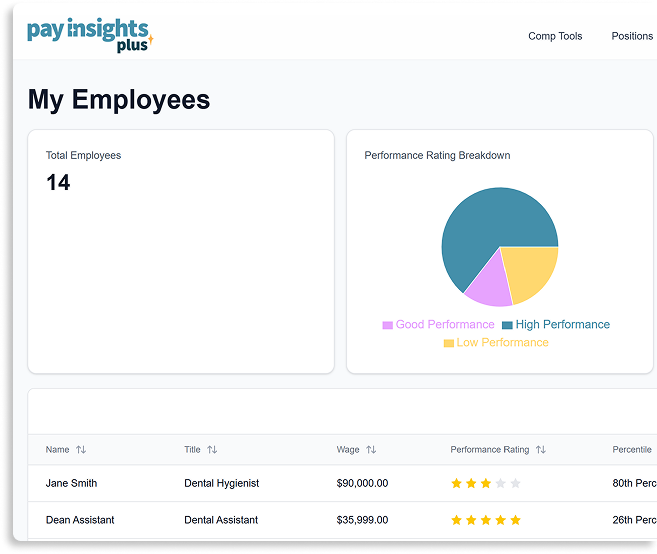Open the Dean Assistant employee row
The height and width of the screenshot is (554, 657).
(342, 520)
